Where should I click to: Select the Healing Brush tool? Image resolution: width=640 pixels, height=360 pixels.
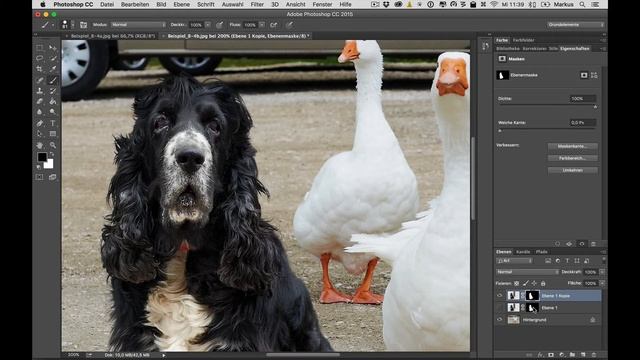tap(40, 80)
